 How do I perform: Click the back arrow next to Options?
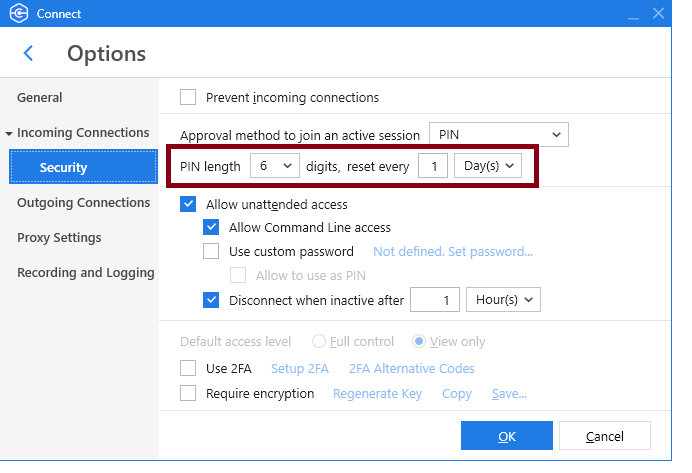[29, 53]
